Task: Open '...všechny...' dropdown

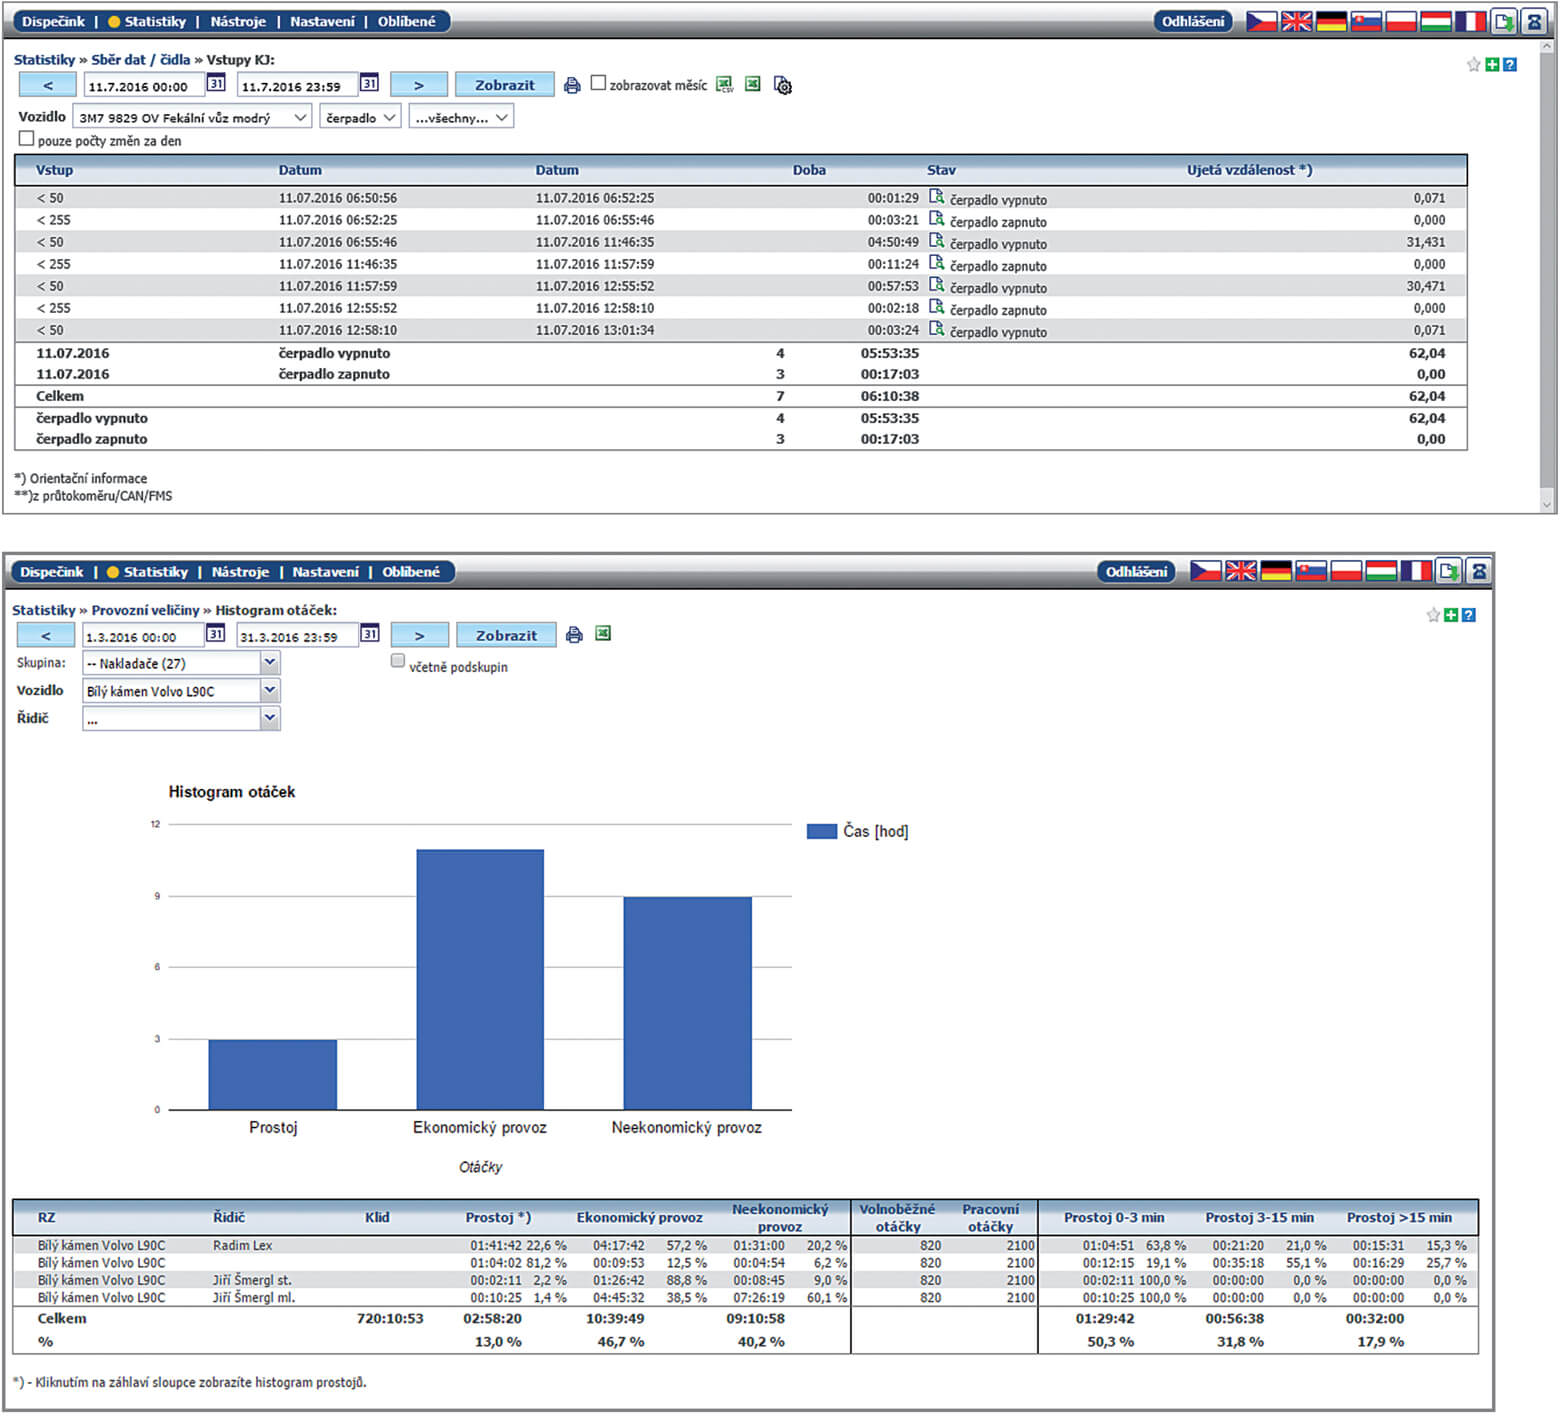Action: click(461, 117)
